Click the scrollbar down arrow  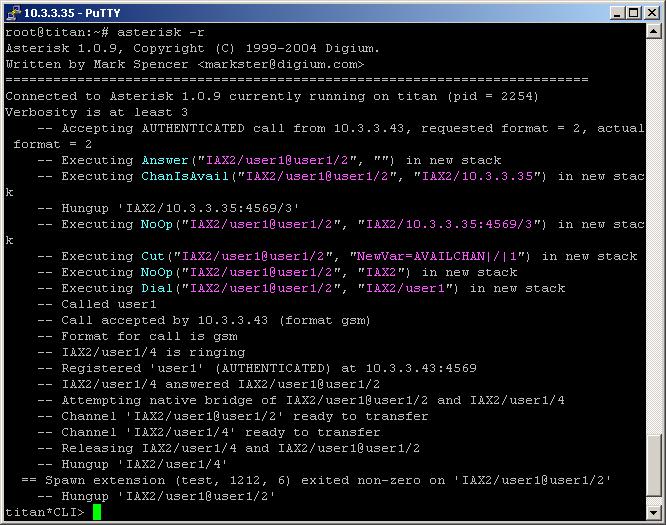(654, 514)
